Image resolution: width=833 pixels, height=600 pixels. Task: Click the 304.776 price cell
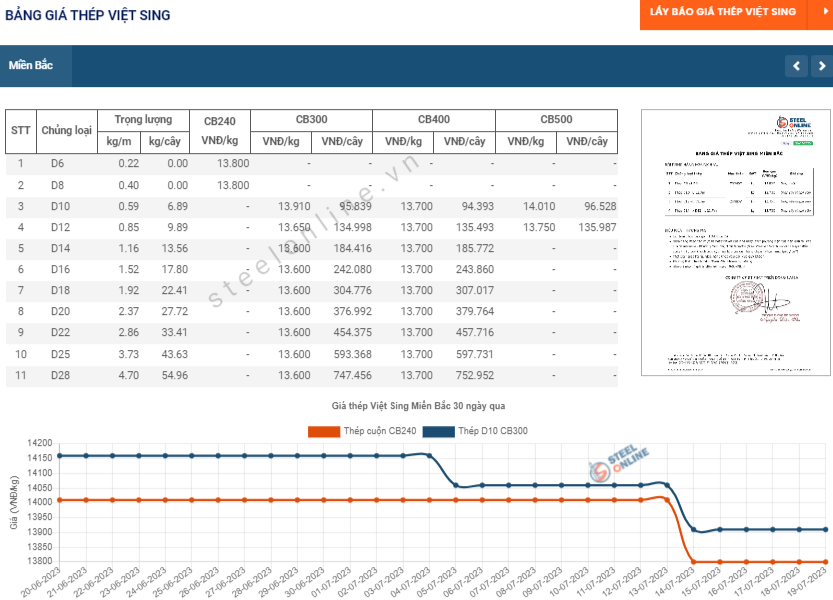(x=353, y=291)
